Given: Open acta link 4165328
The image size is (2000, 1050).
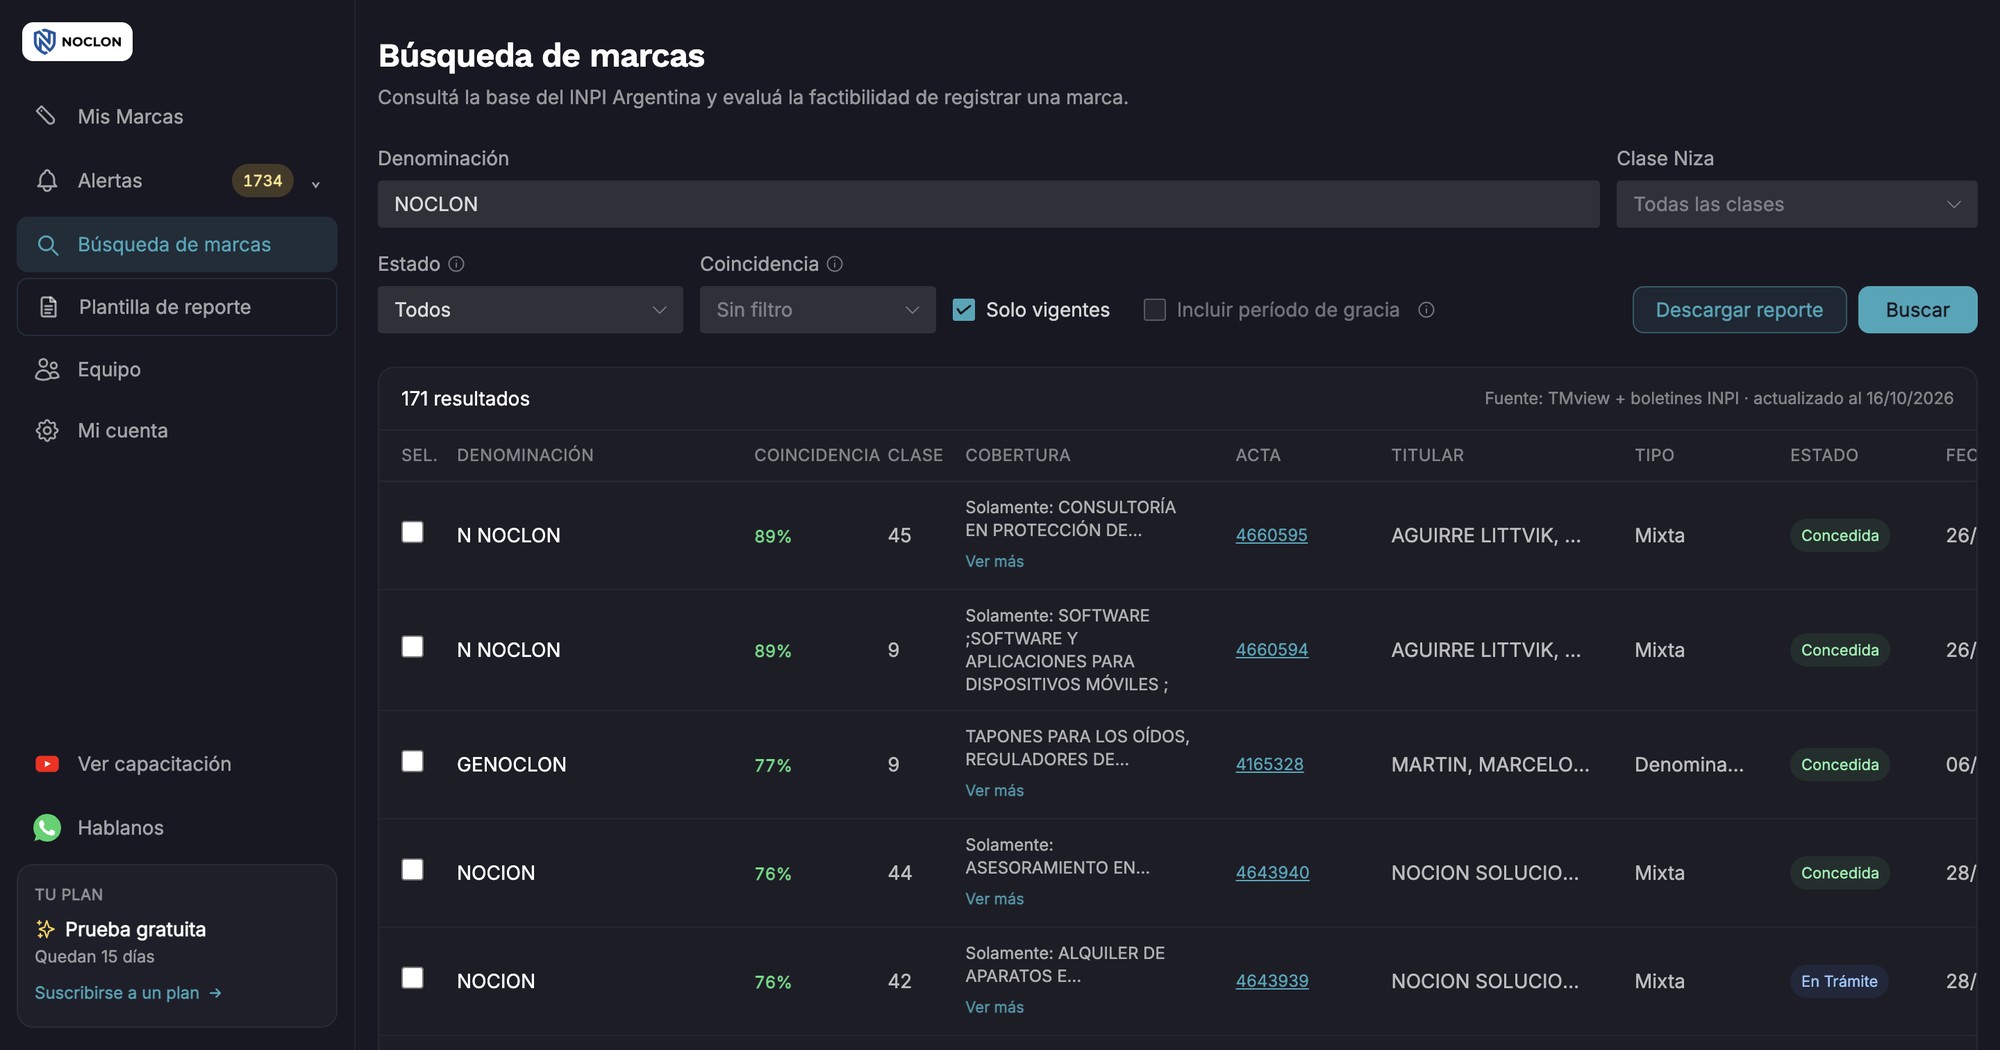Looking at the screenshot, I should [1270, 765].
